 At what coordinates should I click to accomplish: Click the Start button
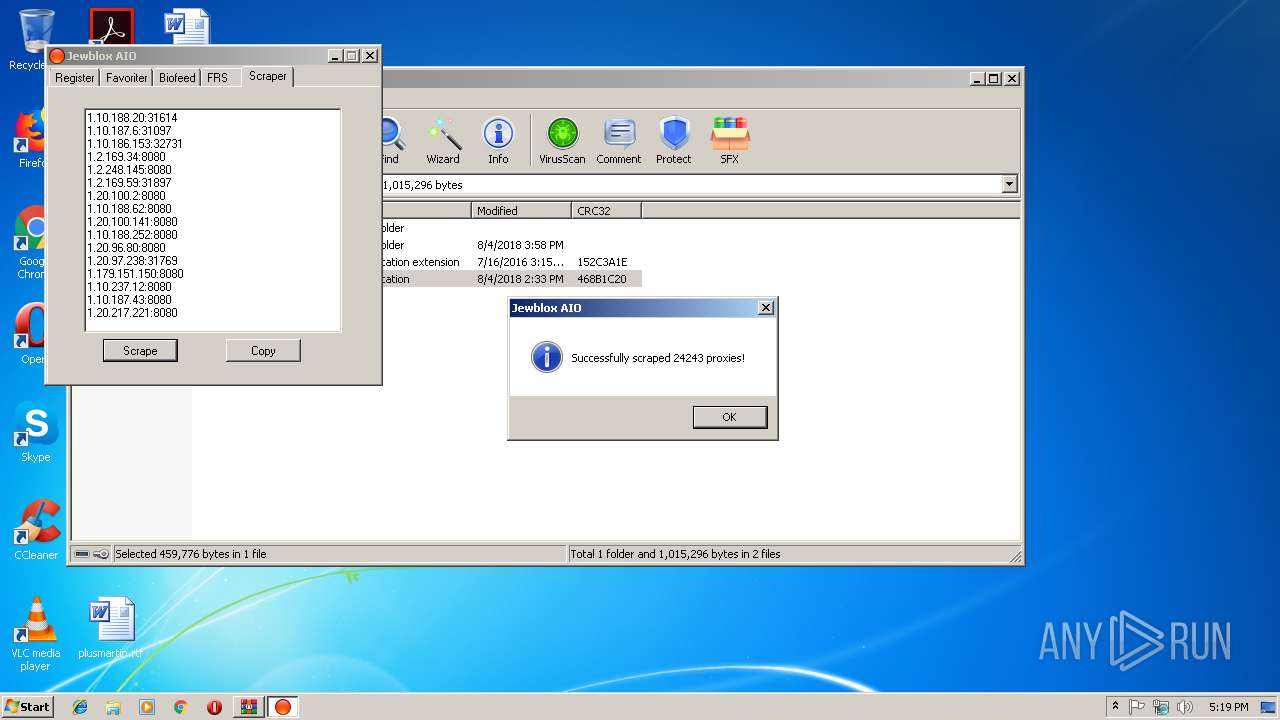(27, 707)
